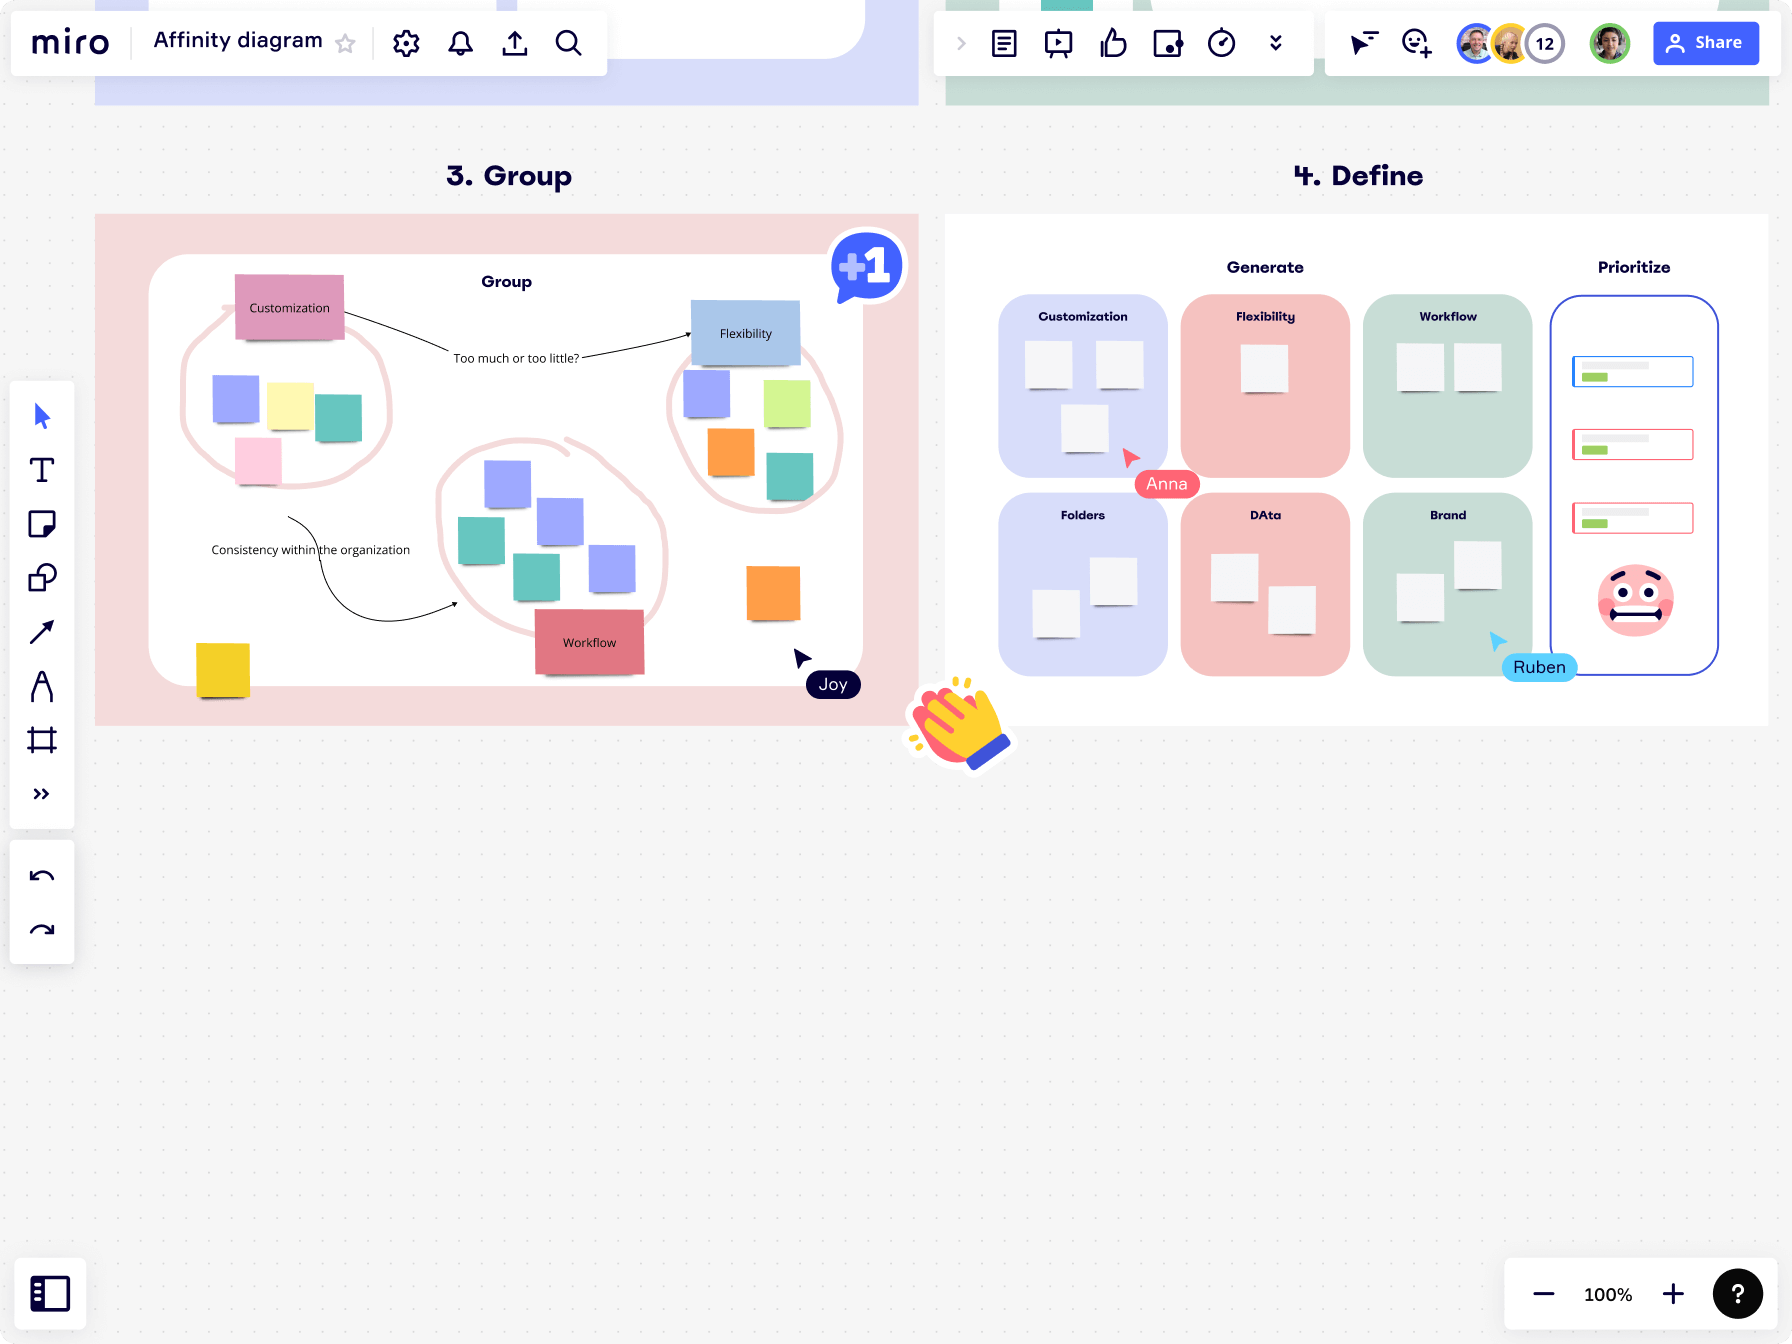Image resolution: width=1792 pixels, height=1344 pixels.
Task: Star the Affinity diagram board
Action: point(345,43)
